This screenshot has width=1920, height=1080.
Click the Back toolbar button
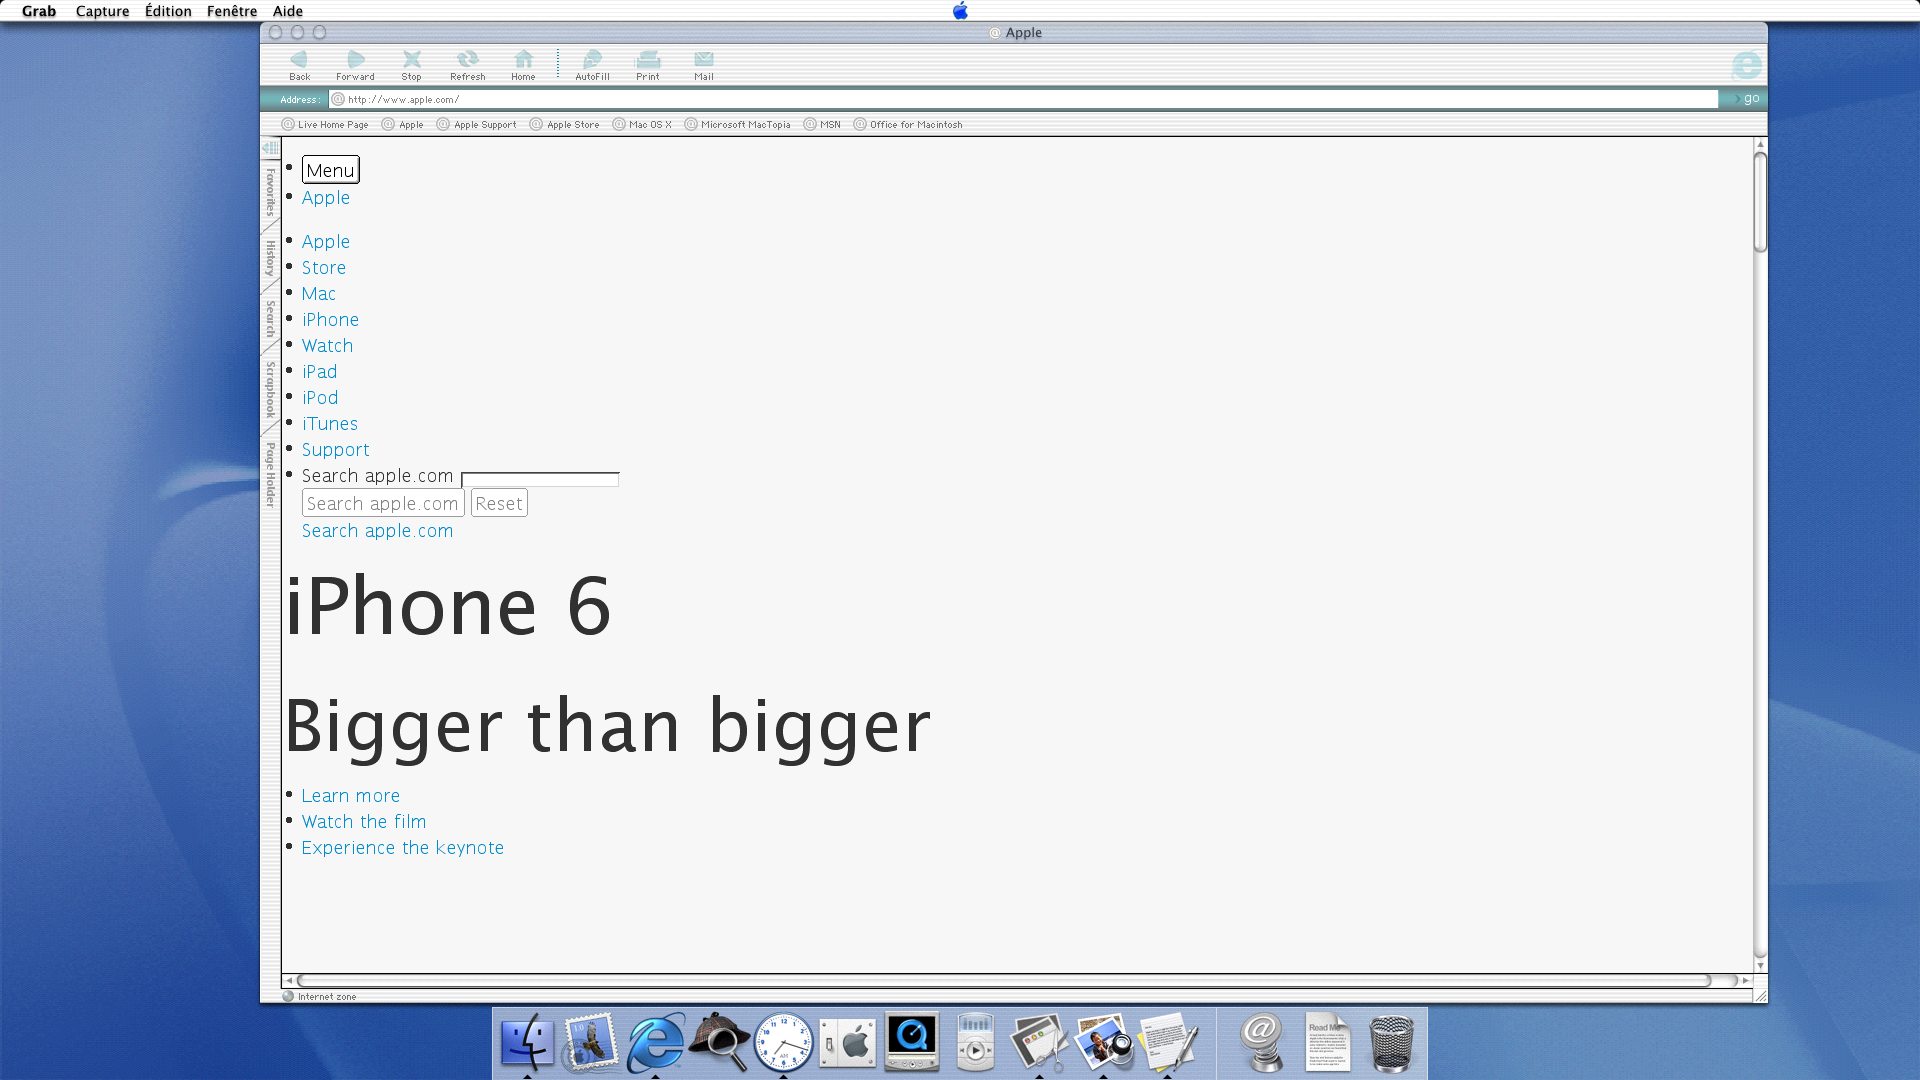pos(299,65)
